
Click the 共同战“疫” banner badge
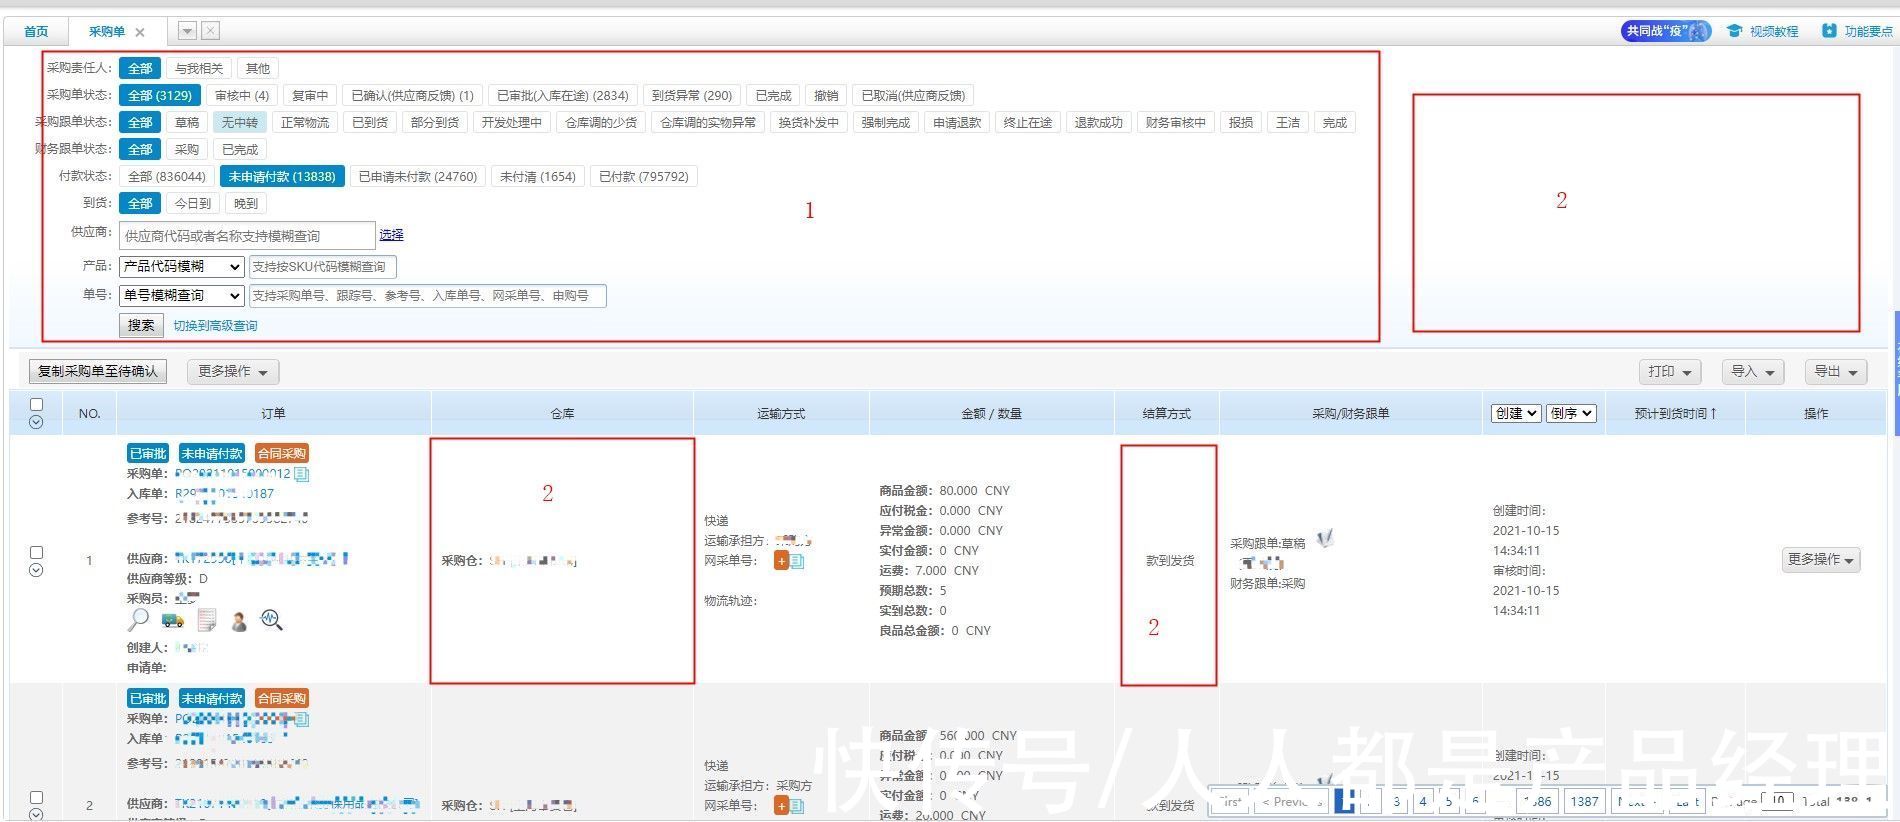1666,31
